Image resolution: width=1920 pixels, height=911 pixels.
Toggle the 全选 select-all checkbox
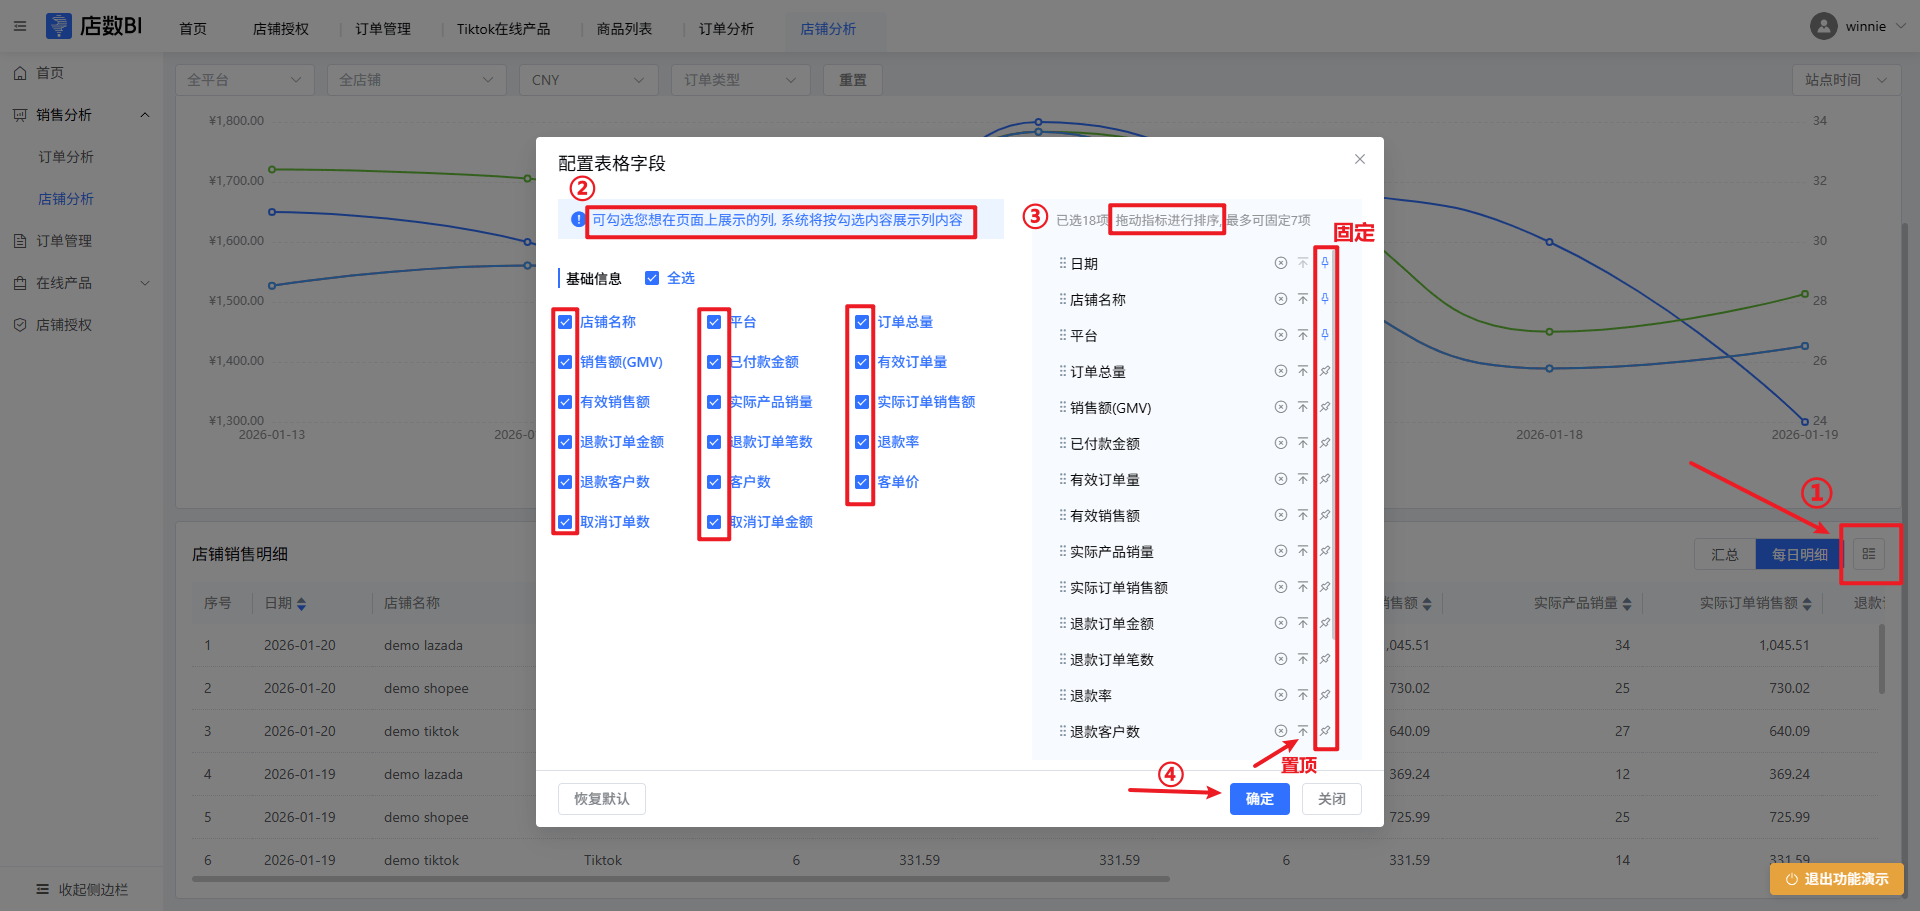(652, 278)
